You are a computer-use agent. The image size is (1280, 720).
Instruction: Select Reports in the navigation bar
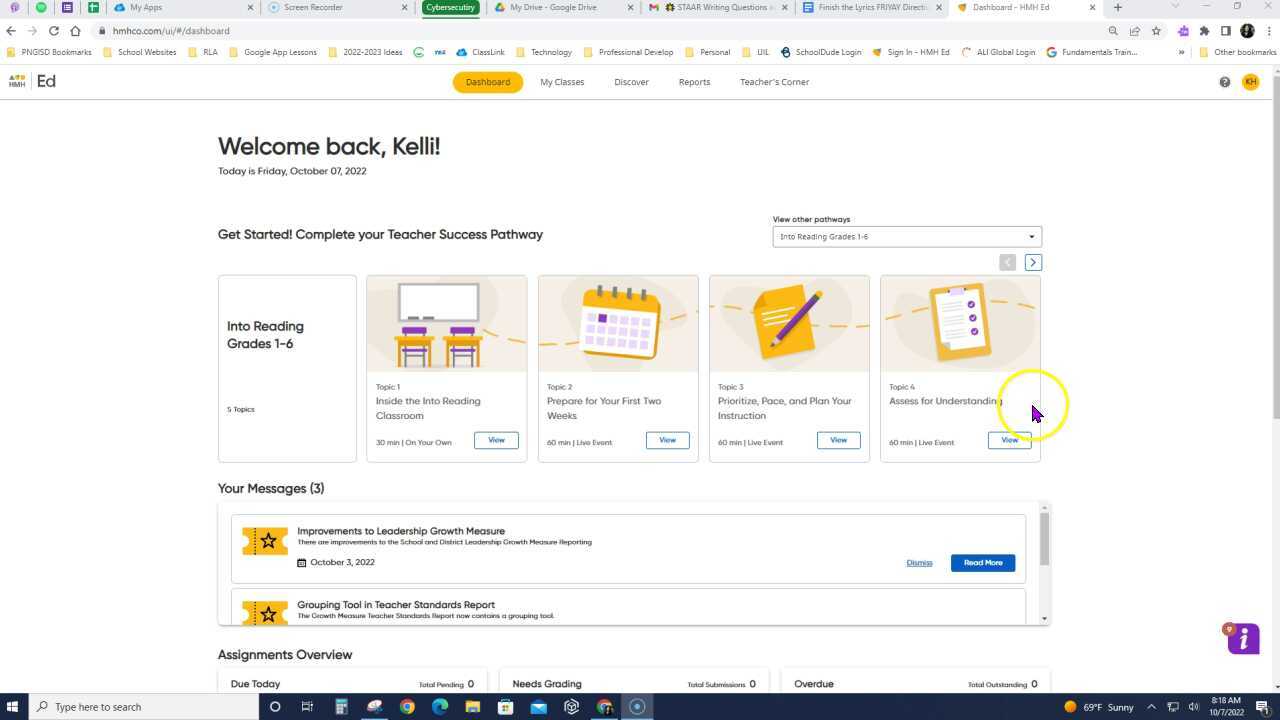(x=694, y=82)
